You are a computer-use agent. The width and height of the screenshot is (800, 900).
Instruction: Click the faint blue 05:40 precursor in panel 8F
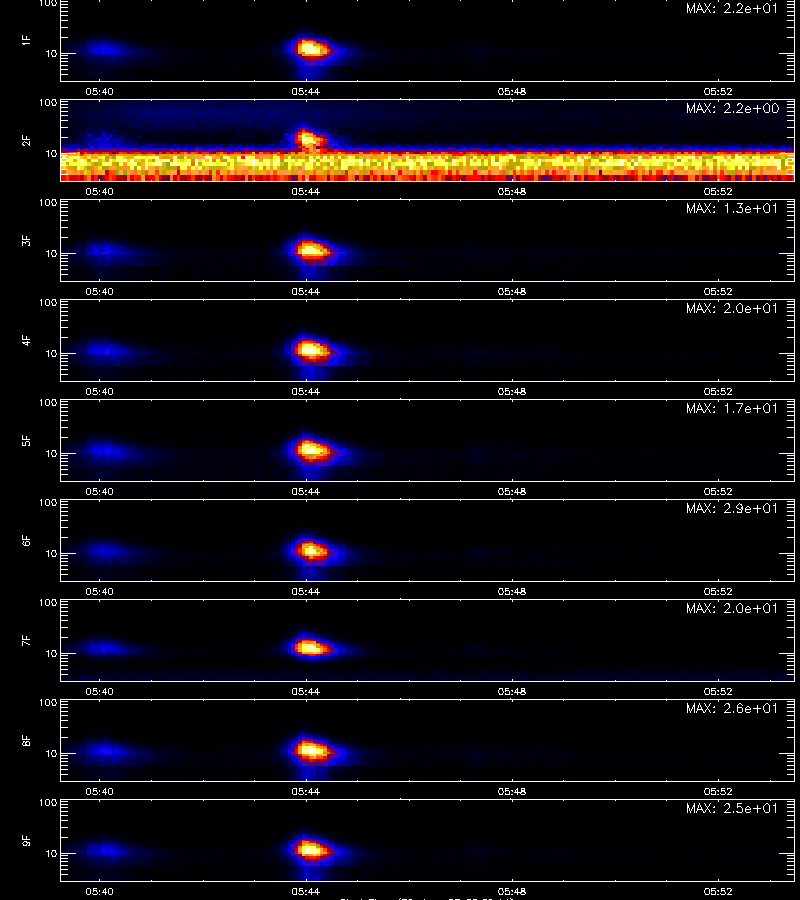tap(104, 750)
